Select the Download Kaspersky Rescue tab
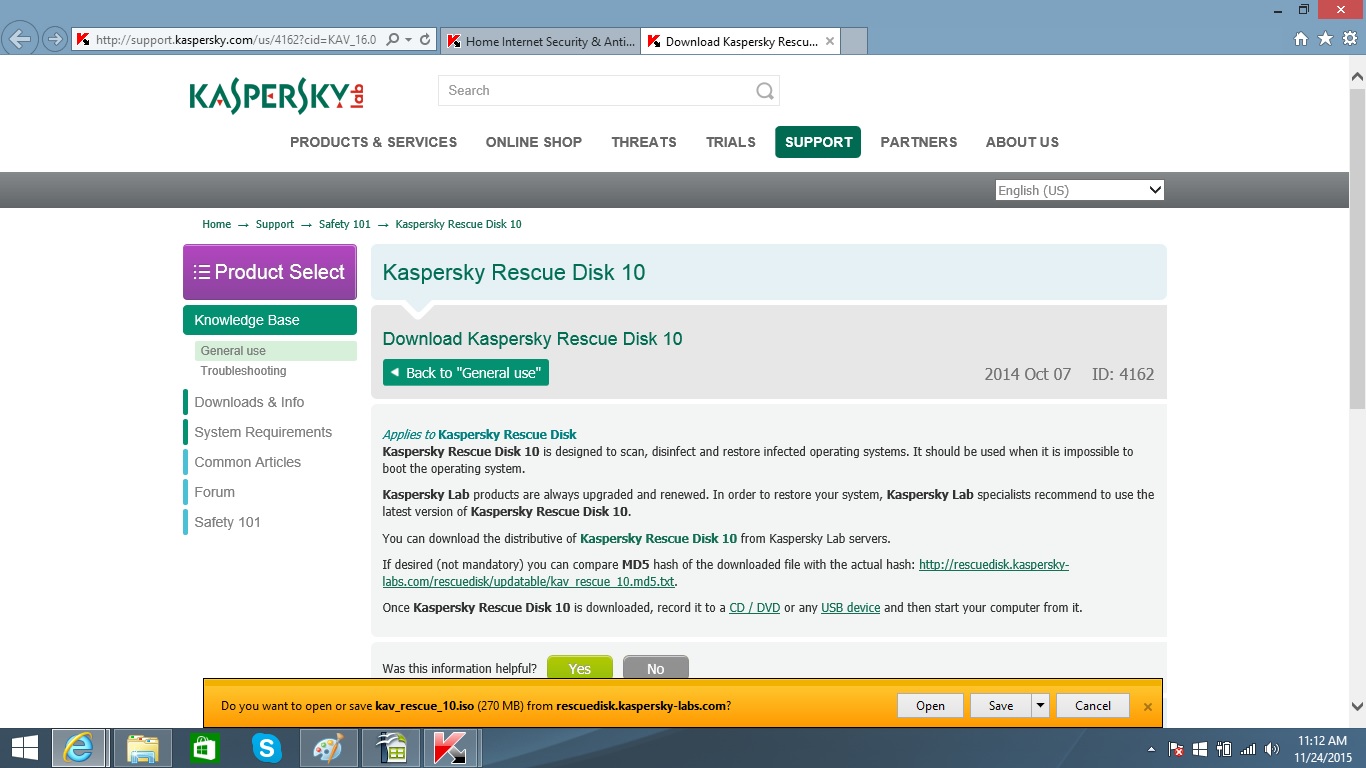 740,41
